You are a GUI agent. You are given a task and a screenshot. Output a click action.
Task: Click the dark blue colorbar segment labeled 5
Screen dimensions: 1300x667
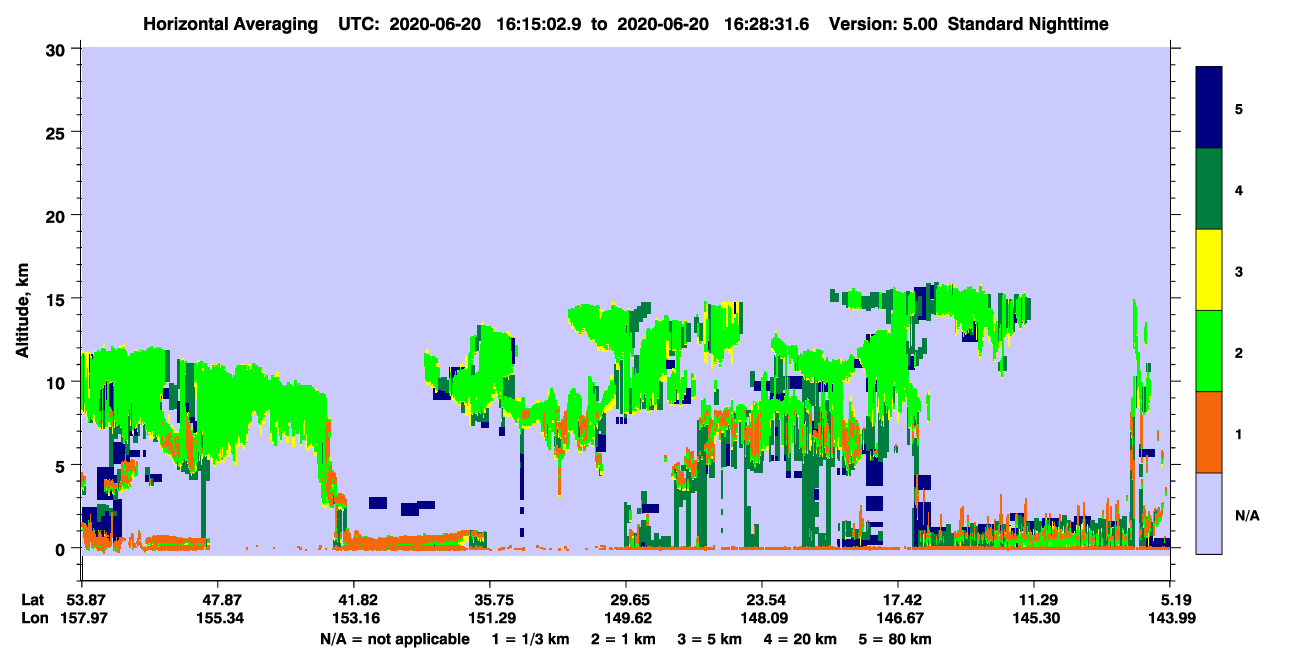coord(1209,108)
